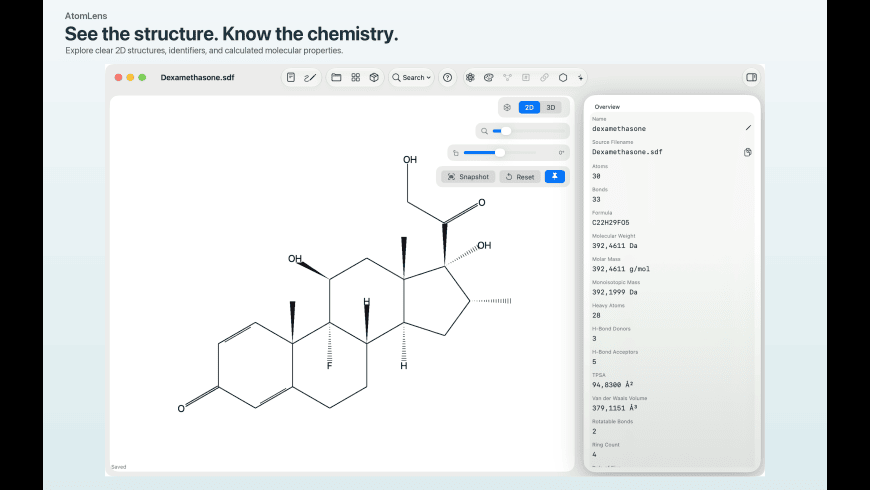
Task: Click the H-Bond Acceptors value 5
Action: [594, 362]
